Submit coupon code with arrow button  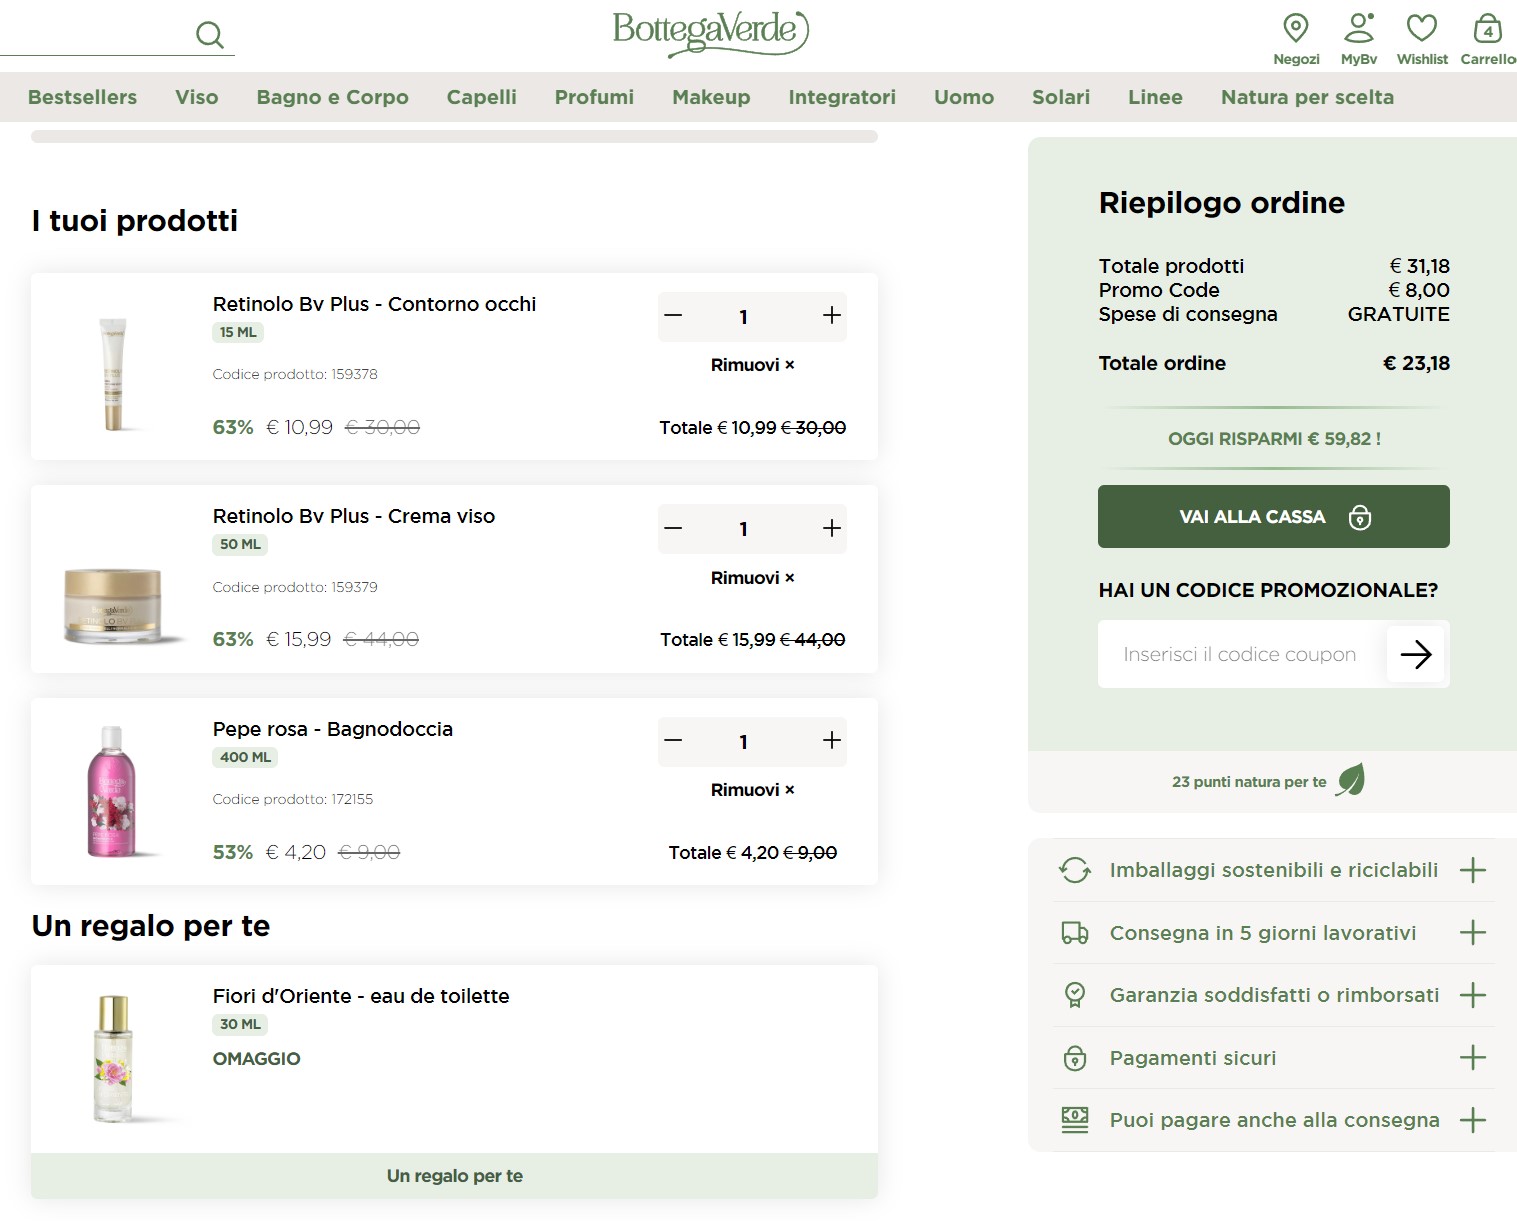(1415, 654)
